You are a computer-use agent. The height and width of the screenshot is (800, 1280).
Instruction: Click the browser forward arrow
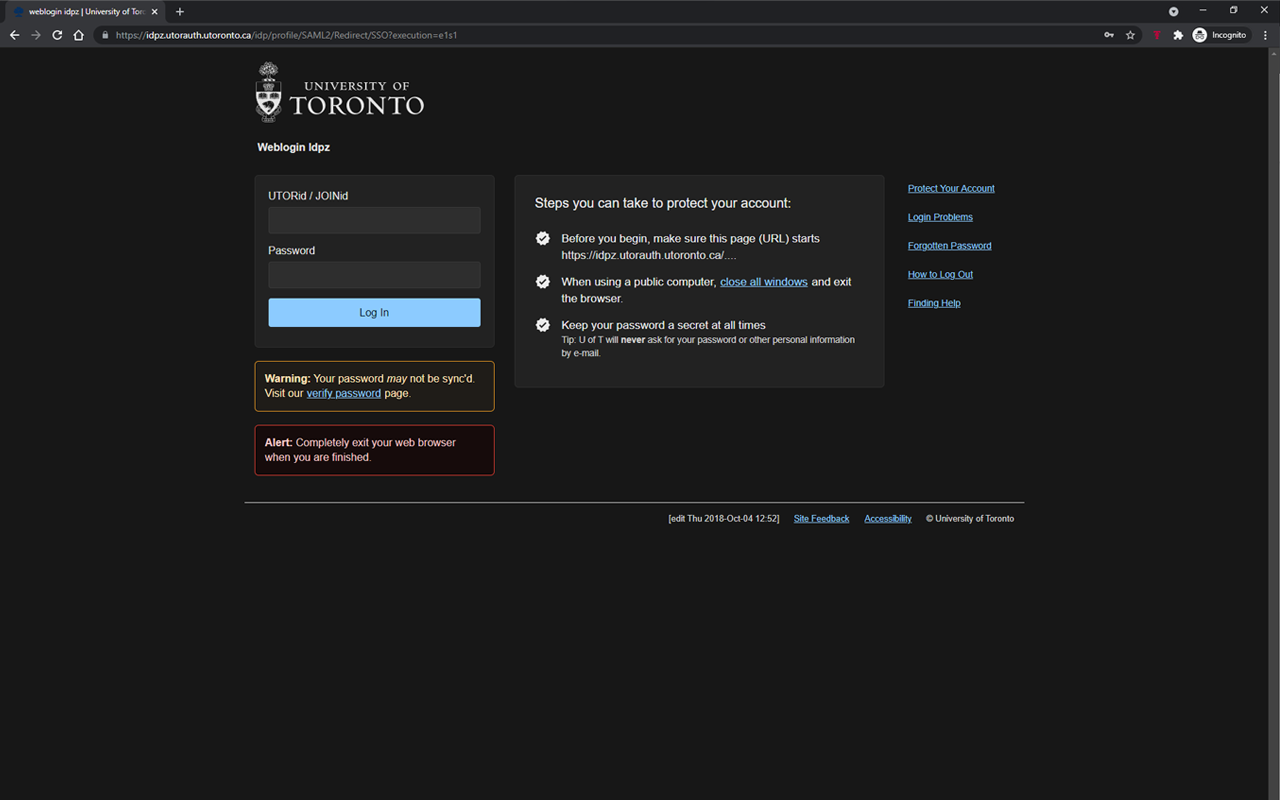pos(36,35)
